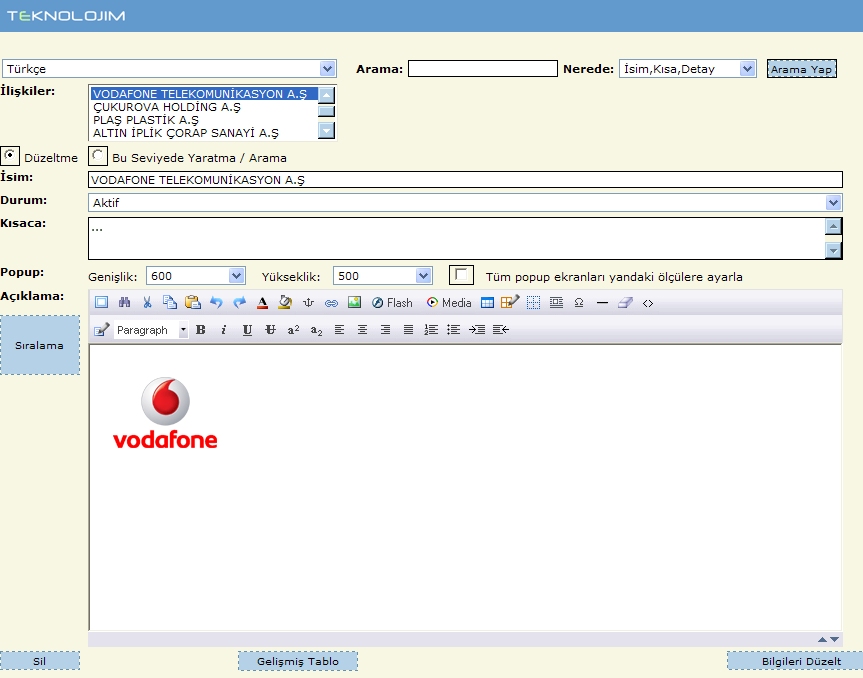Select VODAFONE TELEKOMUNİKASYON A.Ş in İlişkiler list
The image size is (863, 678).
pos(204,94)
